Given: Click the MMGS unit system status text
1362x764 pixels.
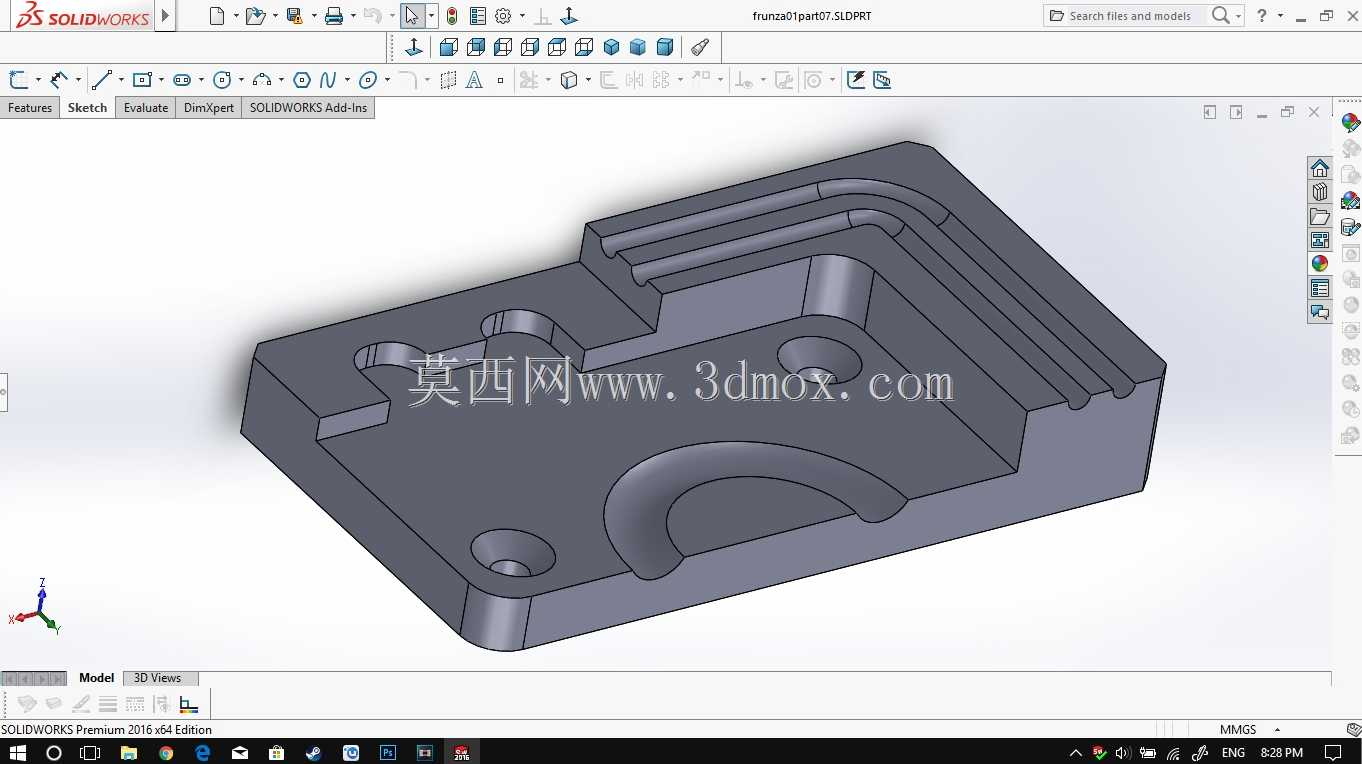Looking at the screenshot, I should pos(1238,730).
